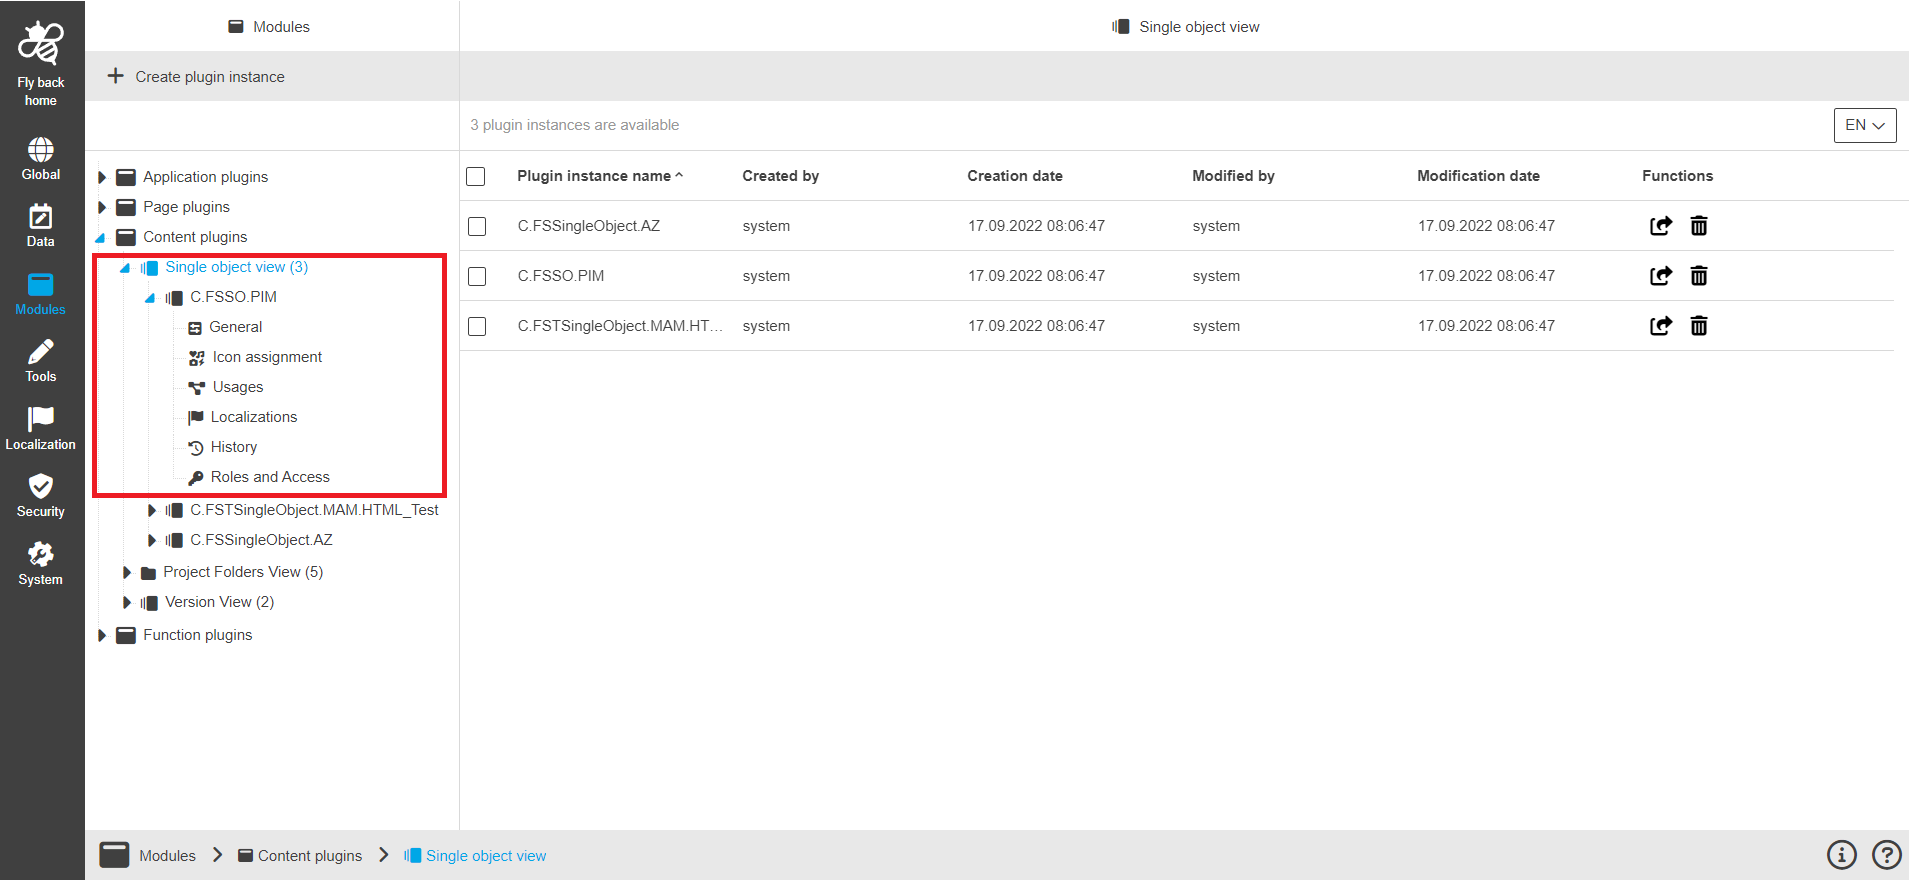This screenshot has height=880, width=1909.
Task: Click the Modules icon in sidebar
Action: pyautogui.click(x=41, y=285)
